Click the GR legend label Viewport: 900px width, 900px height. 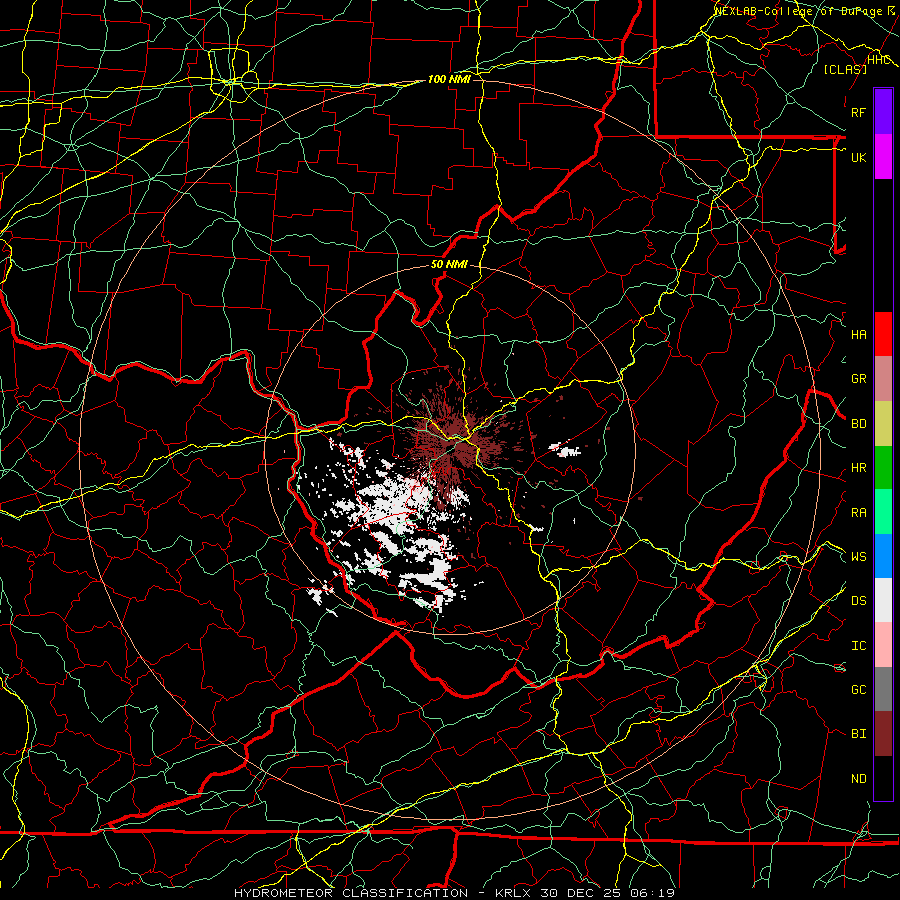(859, 379)
